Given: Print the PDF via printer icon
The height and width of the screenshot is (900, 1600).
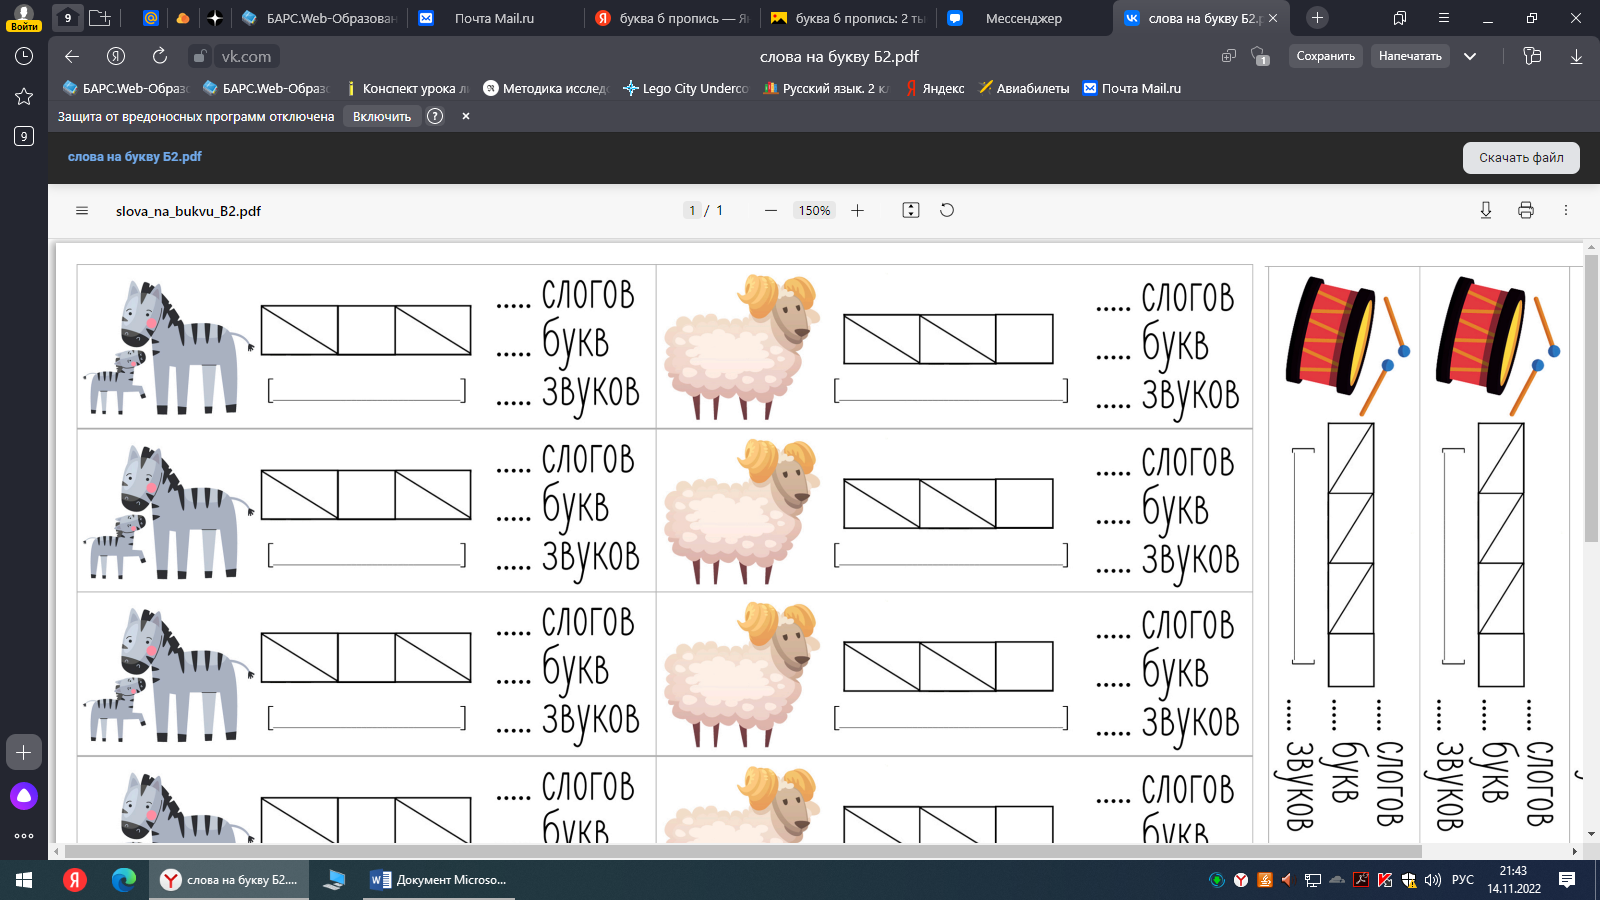Looking at the screenshot, I should click(1525, 210).
